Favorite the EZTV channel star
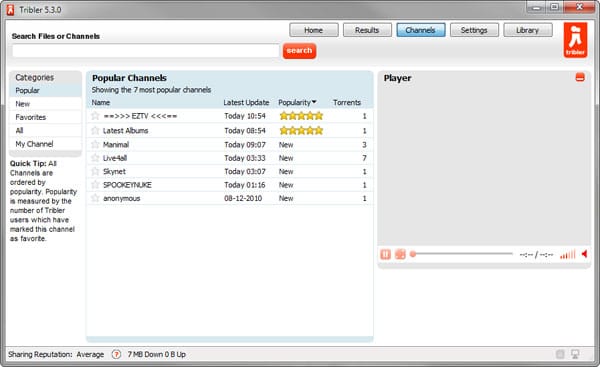The height and width of the screenshot is (367, 600). click(x=95, y=116)
